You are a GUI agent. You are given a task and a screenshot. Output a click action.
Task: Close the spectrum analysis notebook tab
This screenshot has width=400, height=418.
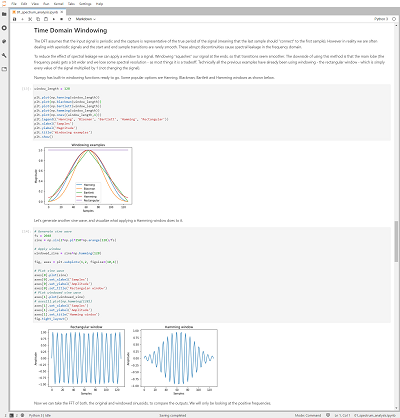pos(62,12)
